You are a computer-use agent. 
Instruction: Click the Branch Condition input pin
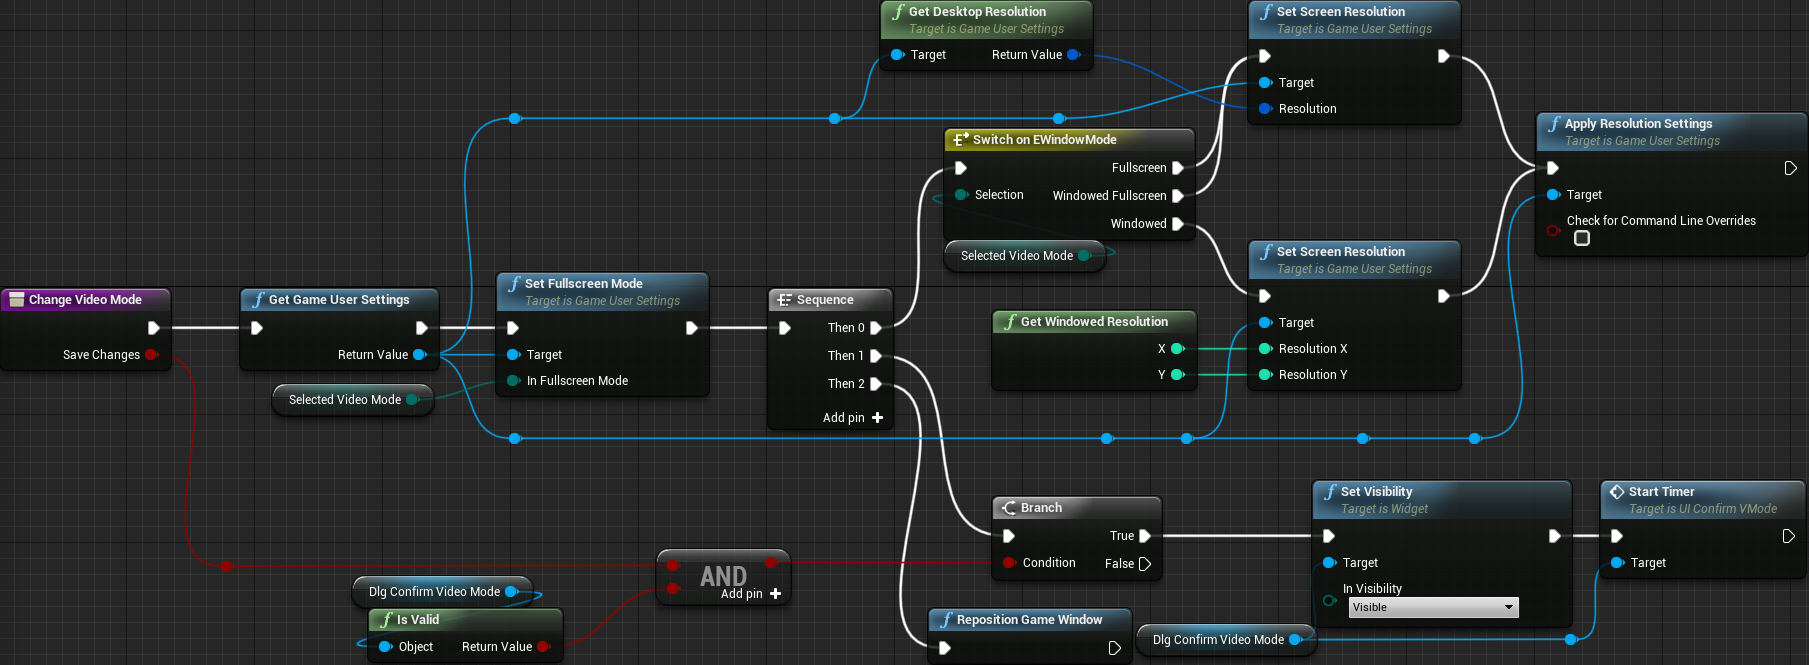1009,563
